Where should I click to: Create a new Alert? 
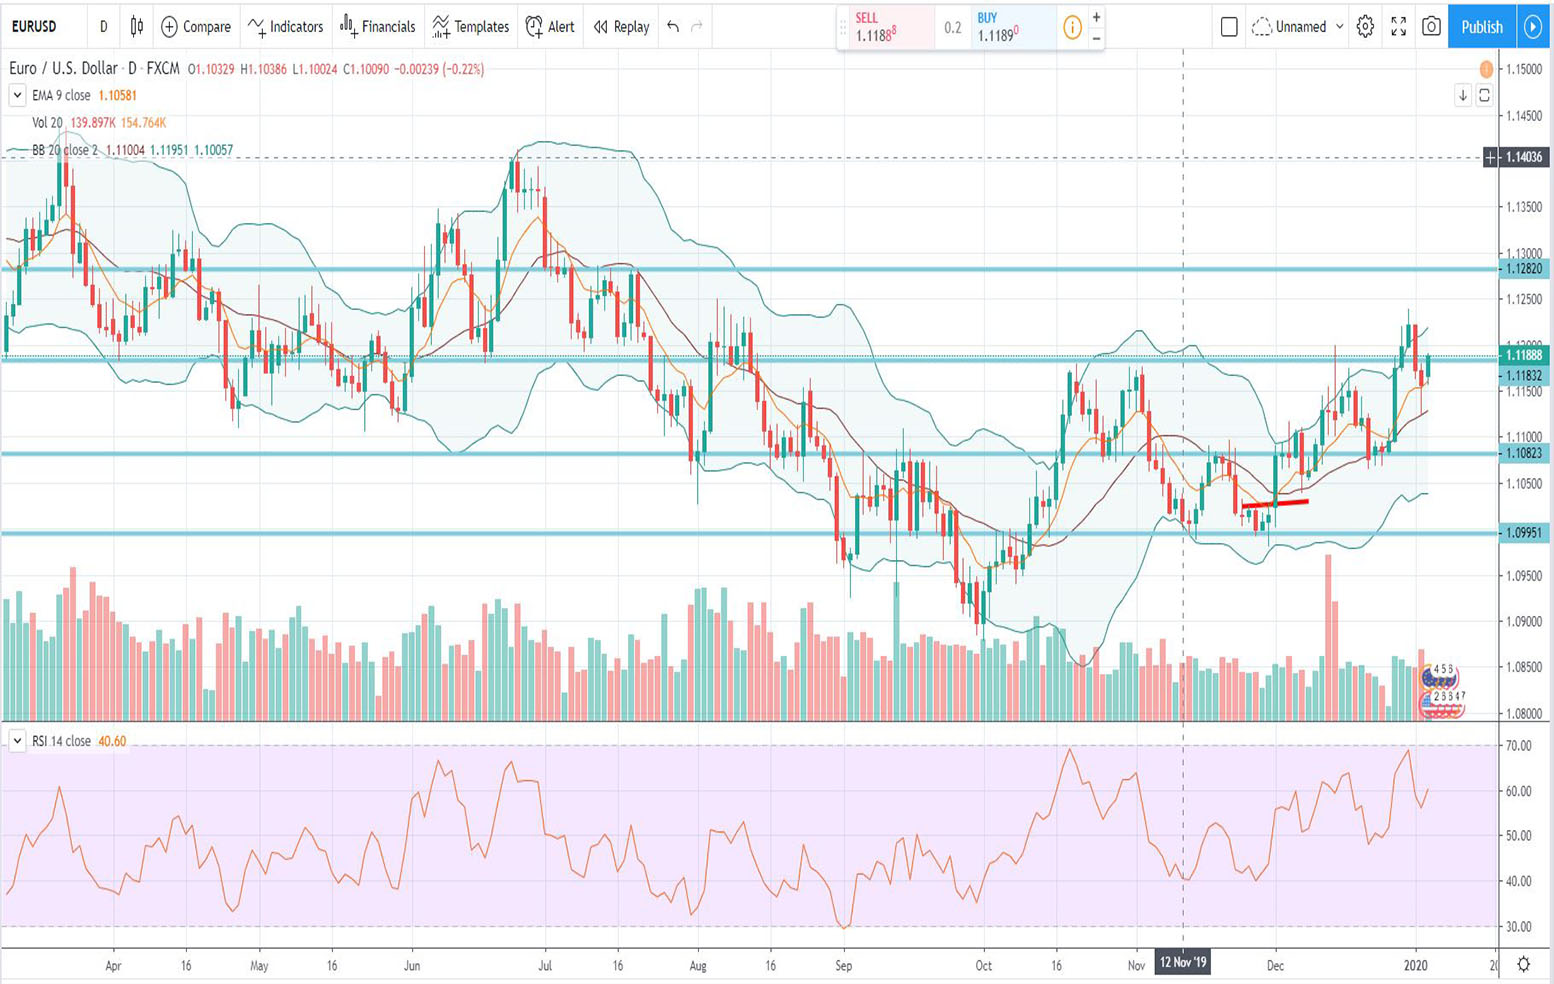(x=550, y=27)
